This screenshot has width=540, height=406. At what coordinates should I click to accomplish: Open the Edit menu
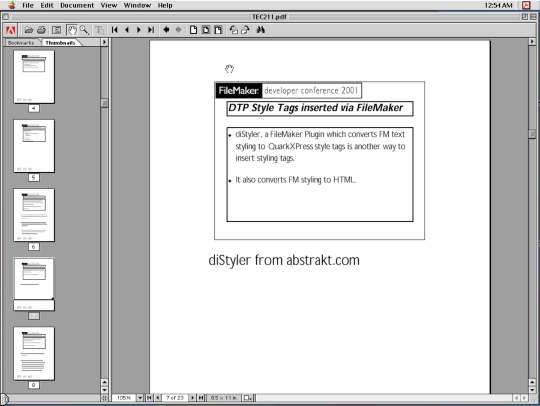[x=47, y=5]
